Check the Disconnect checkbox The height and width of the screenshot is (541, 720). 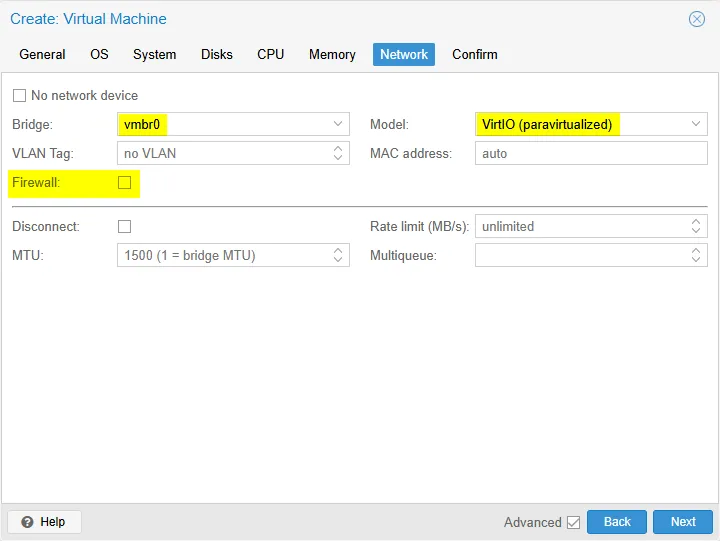point(124,227)
